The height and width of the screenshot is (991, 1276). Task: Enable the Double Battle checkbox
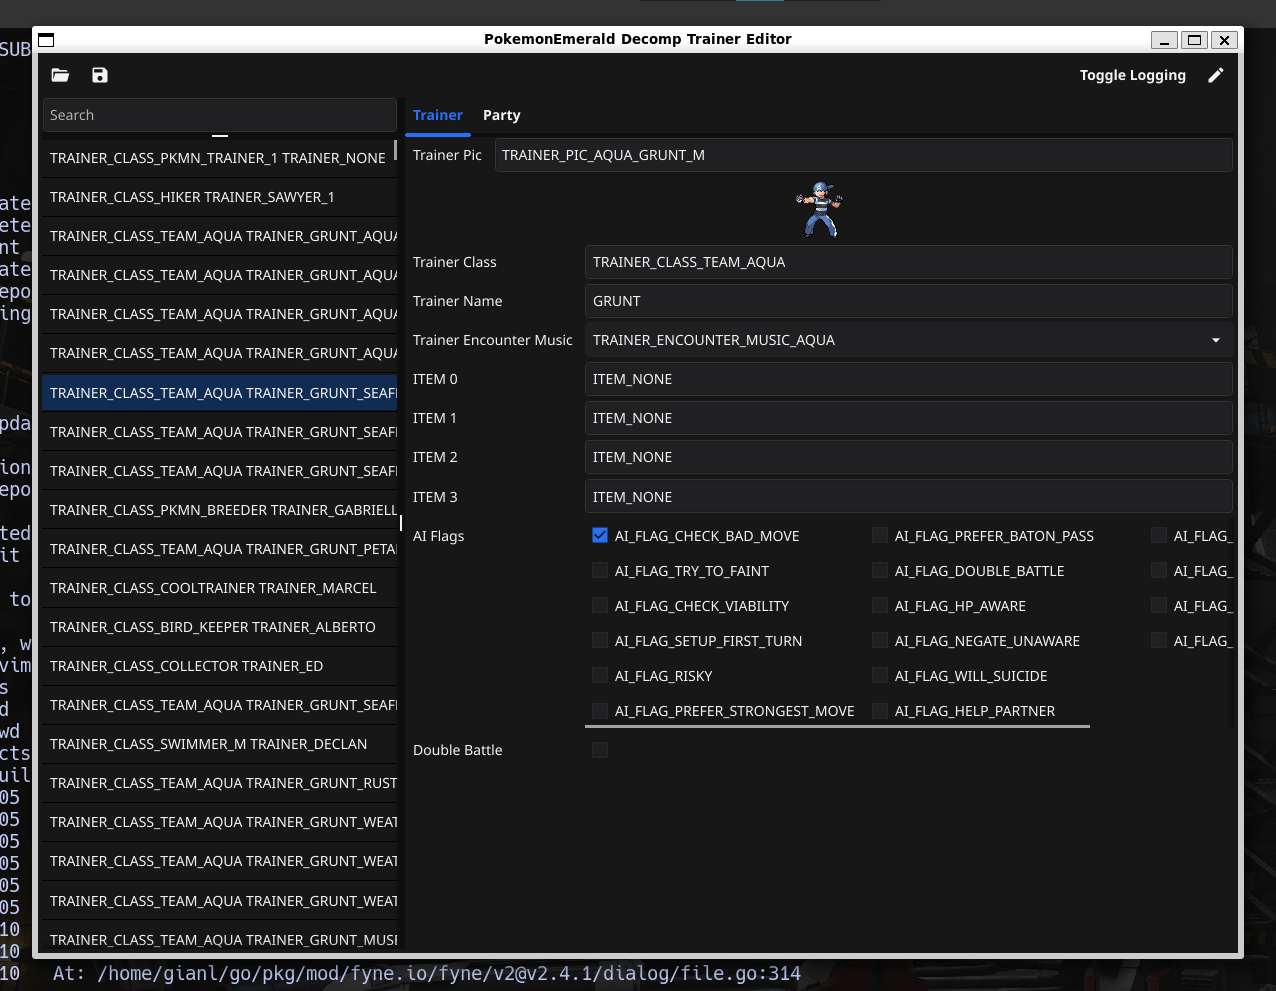click(600, 749)
